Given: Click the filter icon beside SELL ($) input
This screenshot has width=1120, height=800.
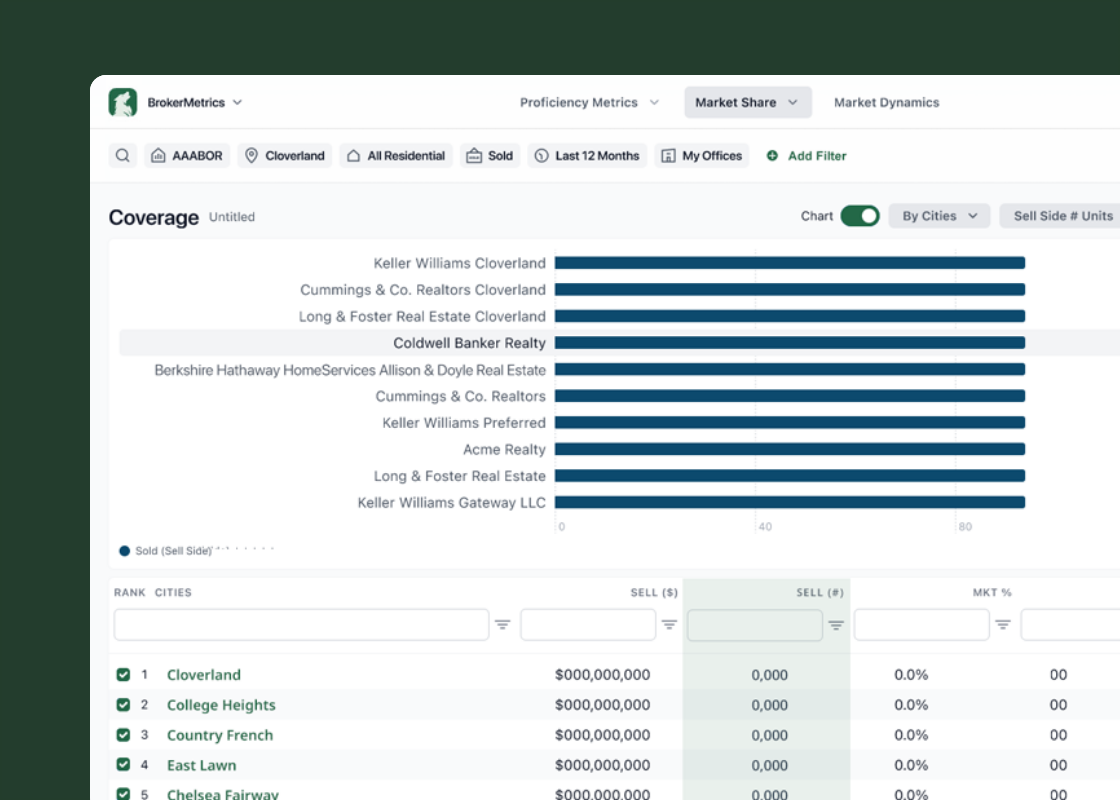Looking at the screenshot, I should tap(669, 625).
